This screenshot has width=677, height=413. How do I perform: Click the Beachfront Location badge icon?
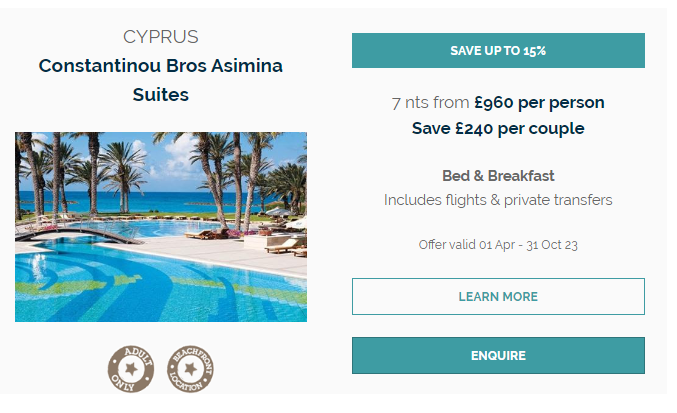190,368
